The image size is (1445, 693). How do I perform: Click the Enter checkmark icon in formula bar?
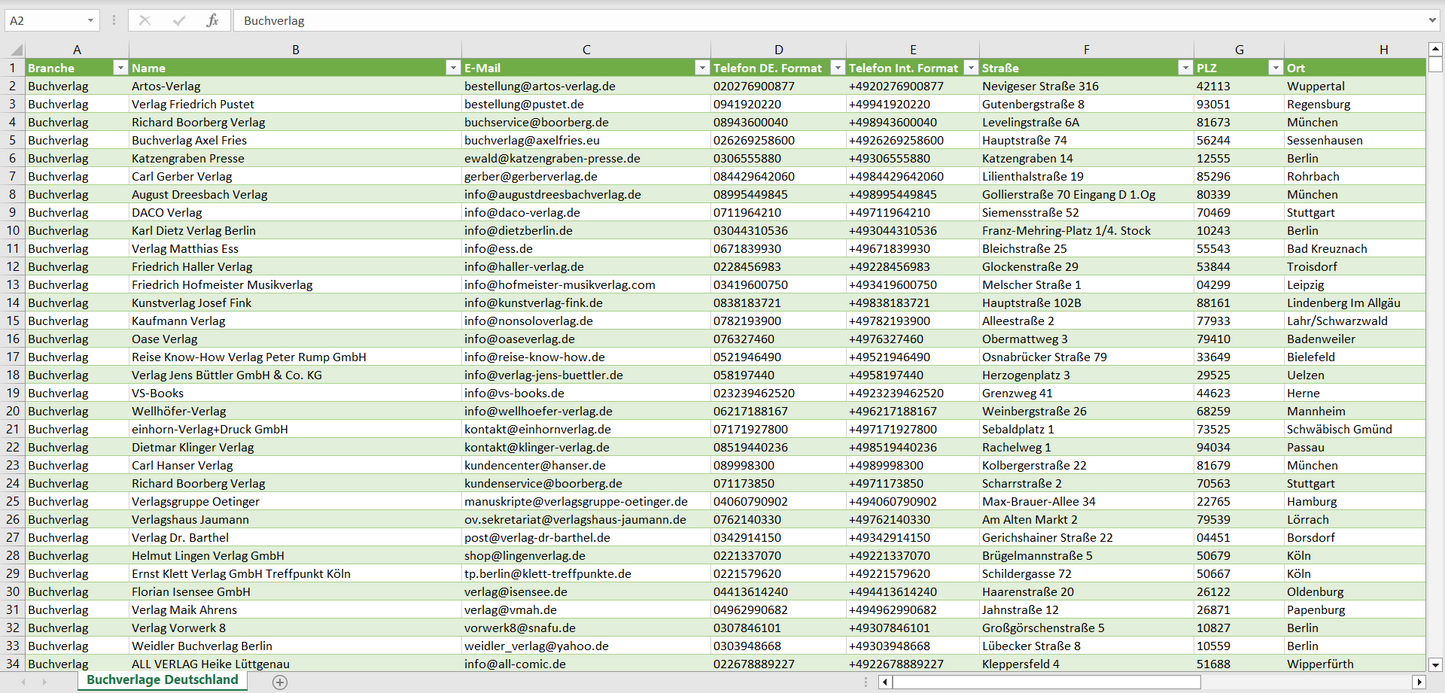(x=179, y=20)
